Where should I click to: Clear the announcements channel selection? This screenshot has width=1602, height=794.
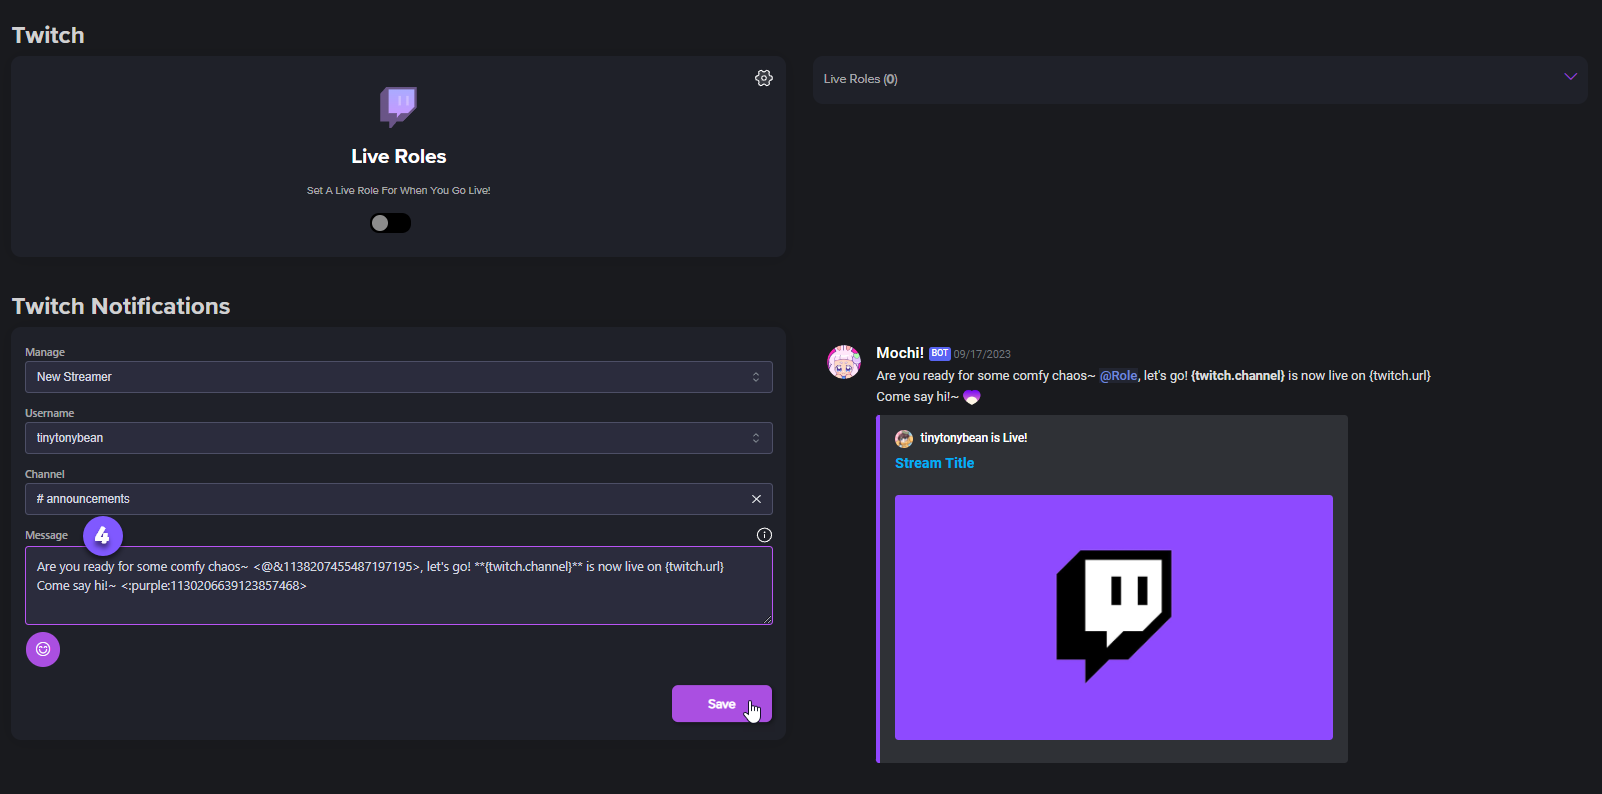click(x=756, y=499)
